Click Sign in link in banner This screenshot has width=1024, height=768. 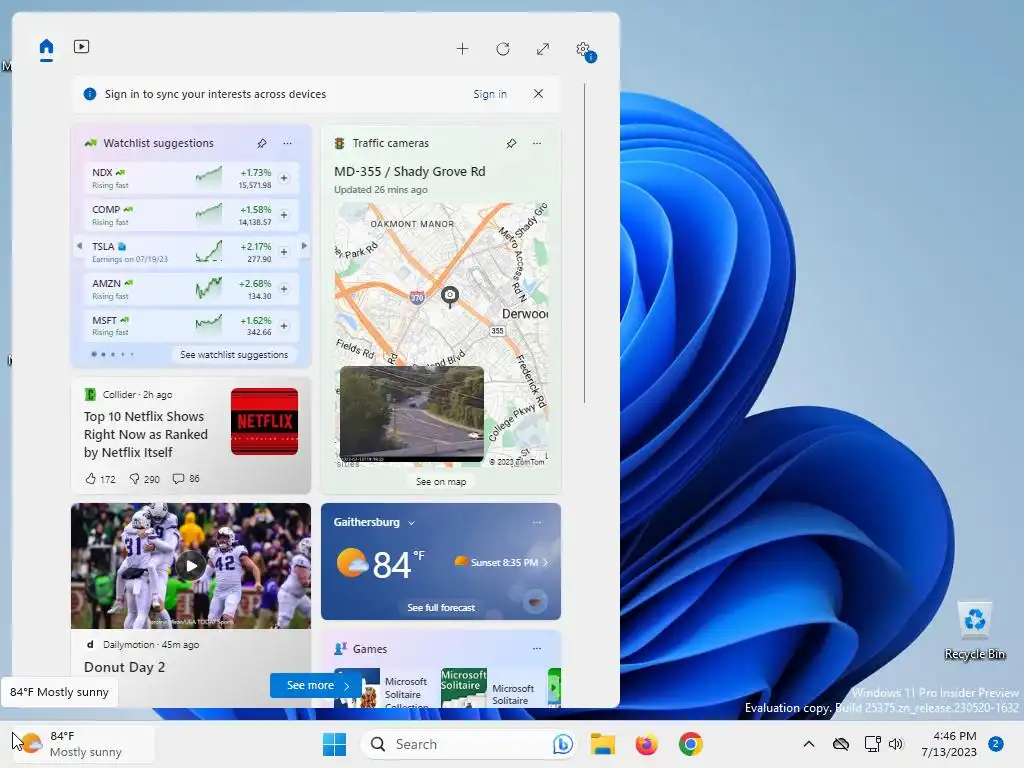coord(490,94)
